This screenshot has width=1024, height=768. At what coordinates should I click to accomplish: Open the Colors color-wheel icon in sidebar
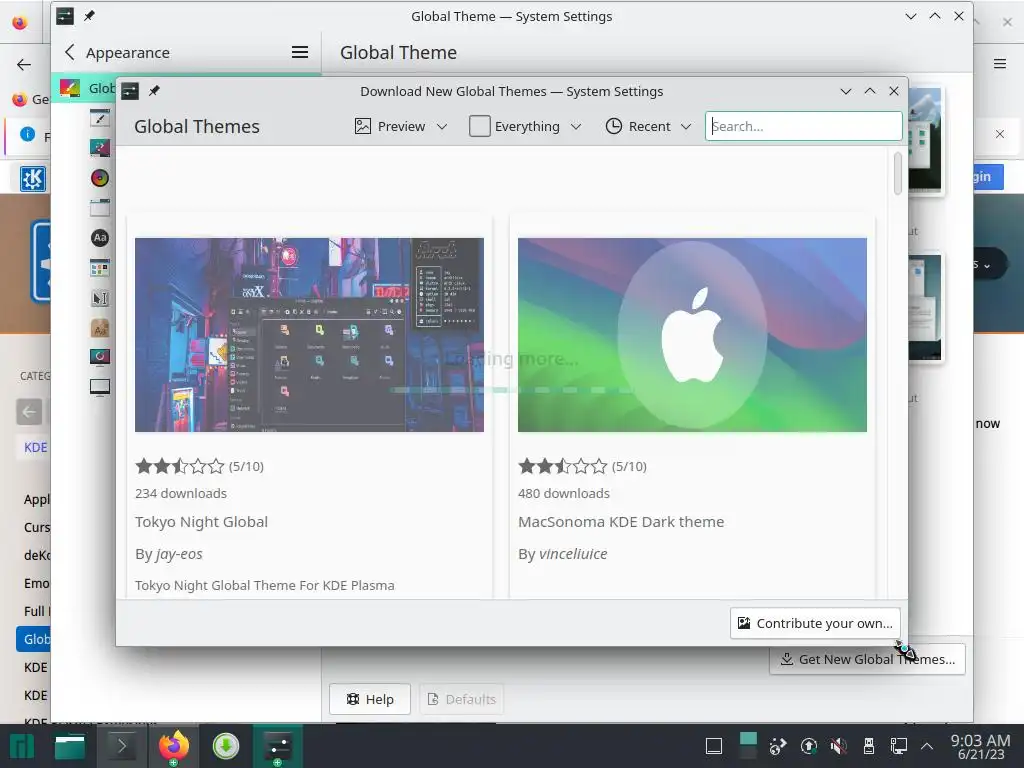point(100,178)
